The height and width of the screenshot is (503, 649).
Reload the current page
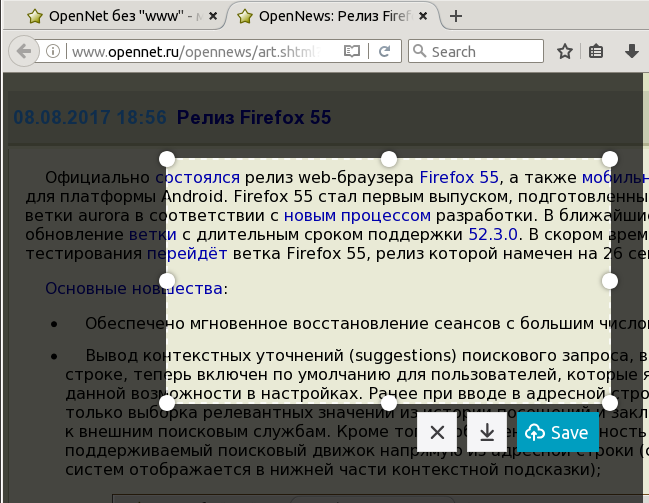[383, 52]
